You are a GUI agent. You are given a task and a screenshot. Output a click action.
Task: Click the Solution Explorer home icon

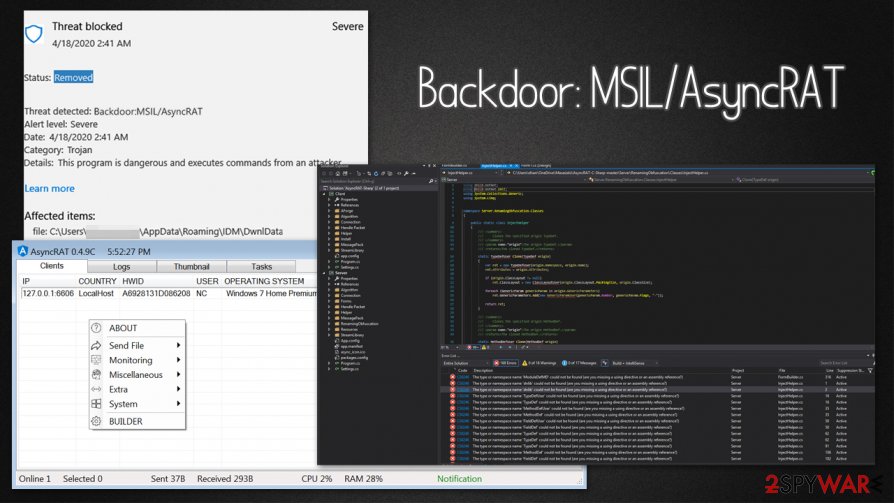click(x=338, y=173)
